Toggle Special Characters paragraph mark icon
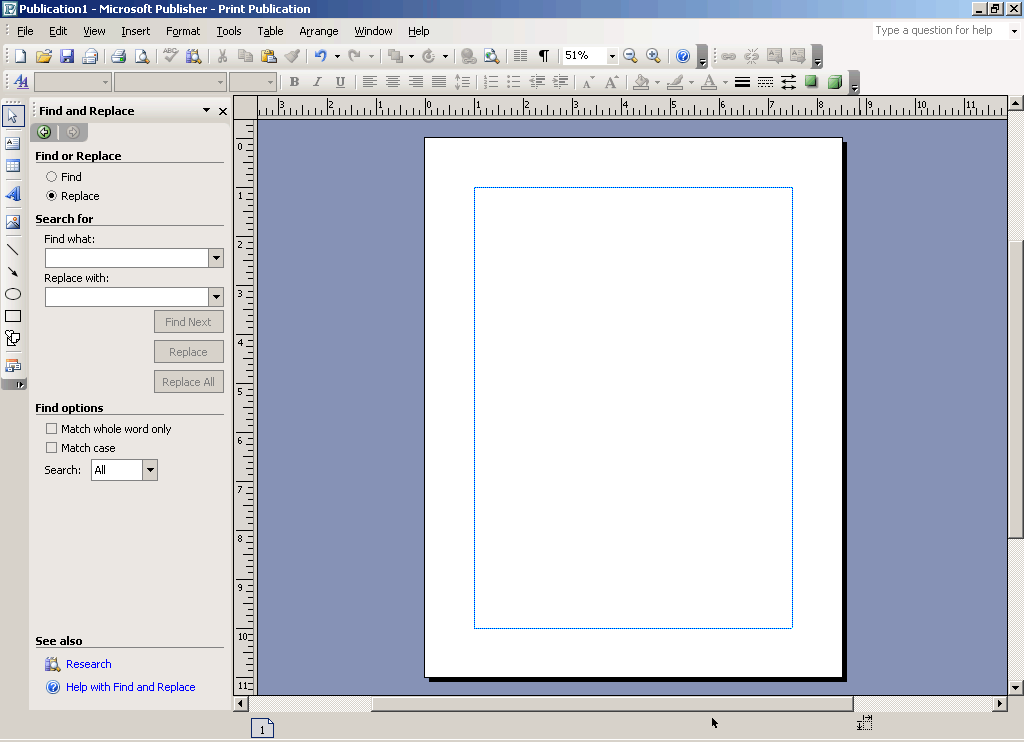 coord(543,56)
